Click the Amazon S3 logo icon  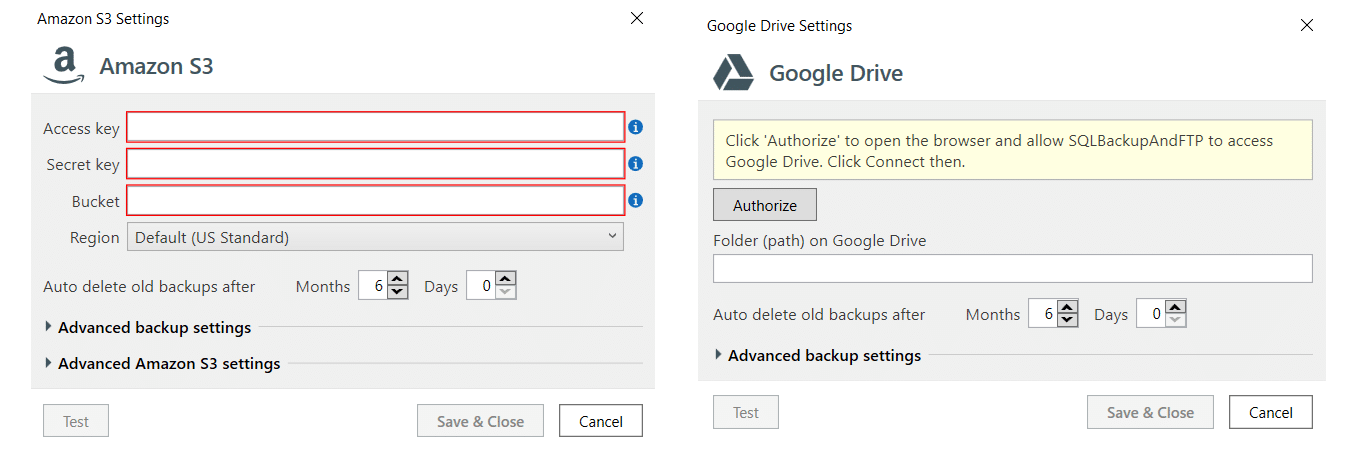(x=64, y=66)
